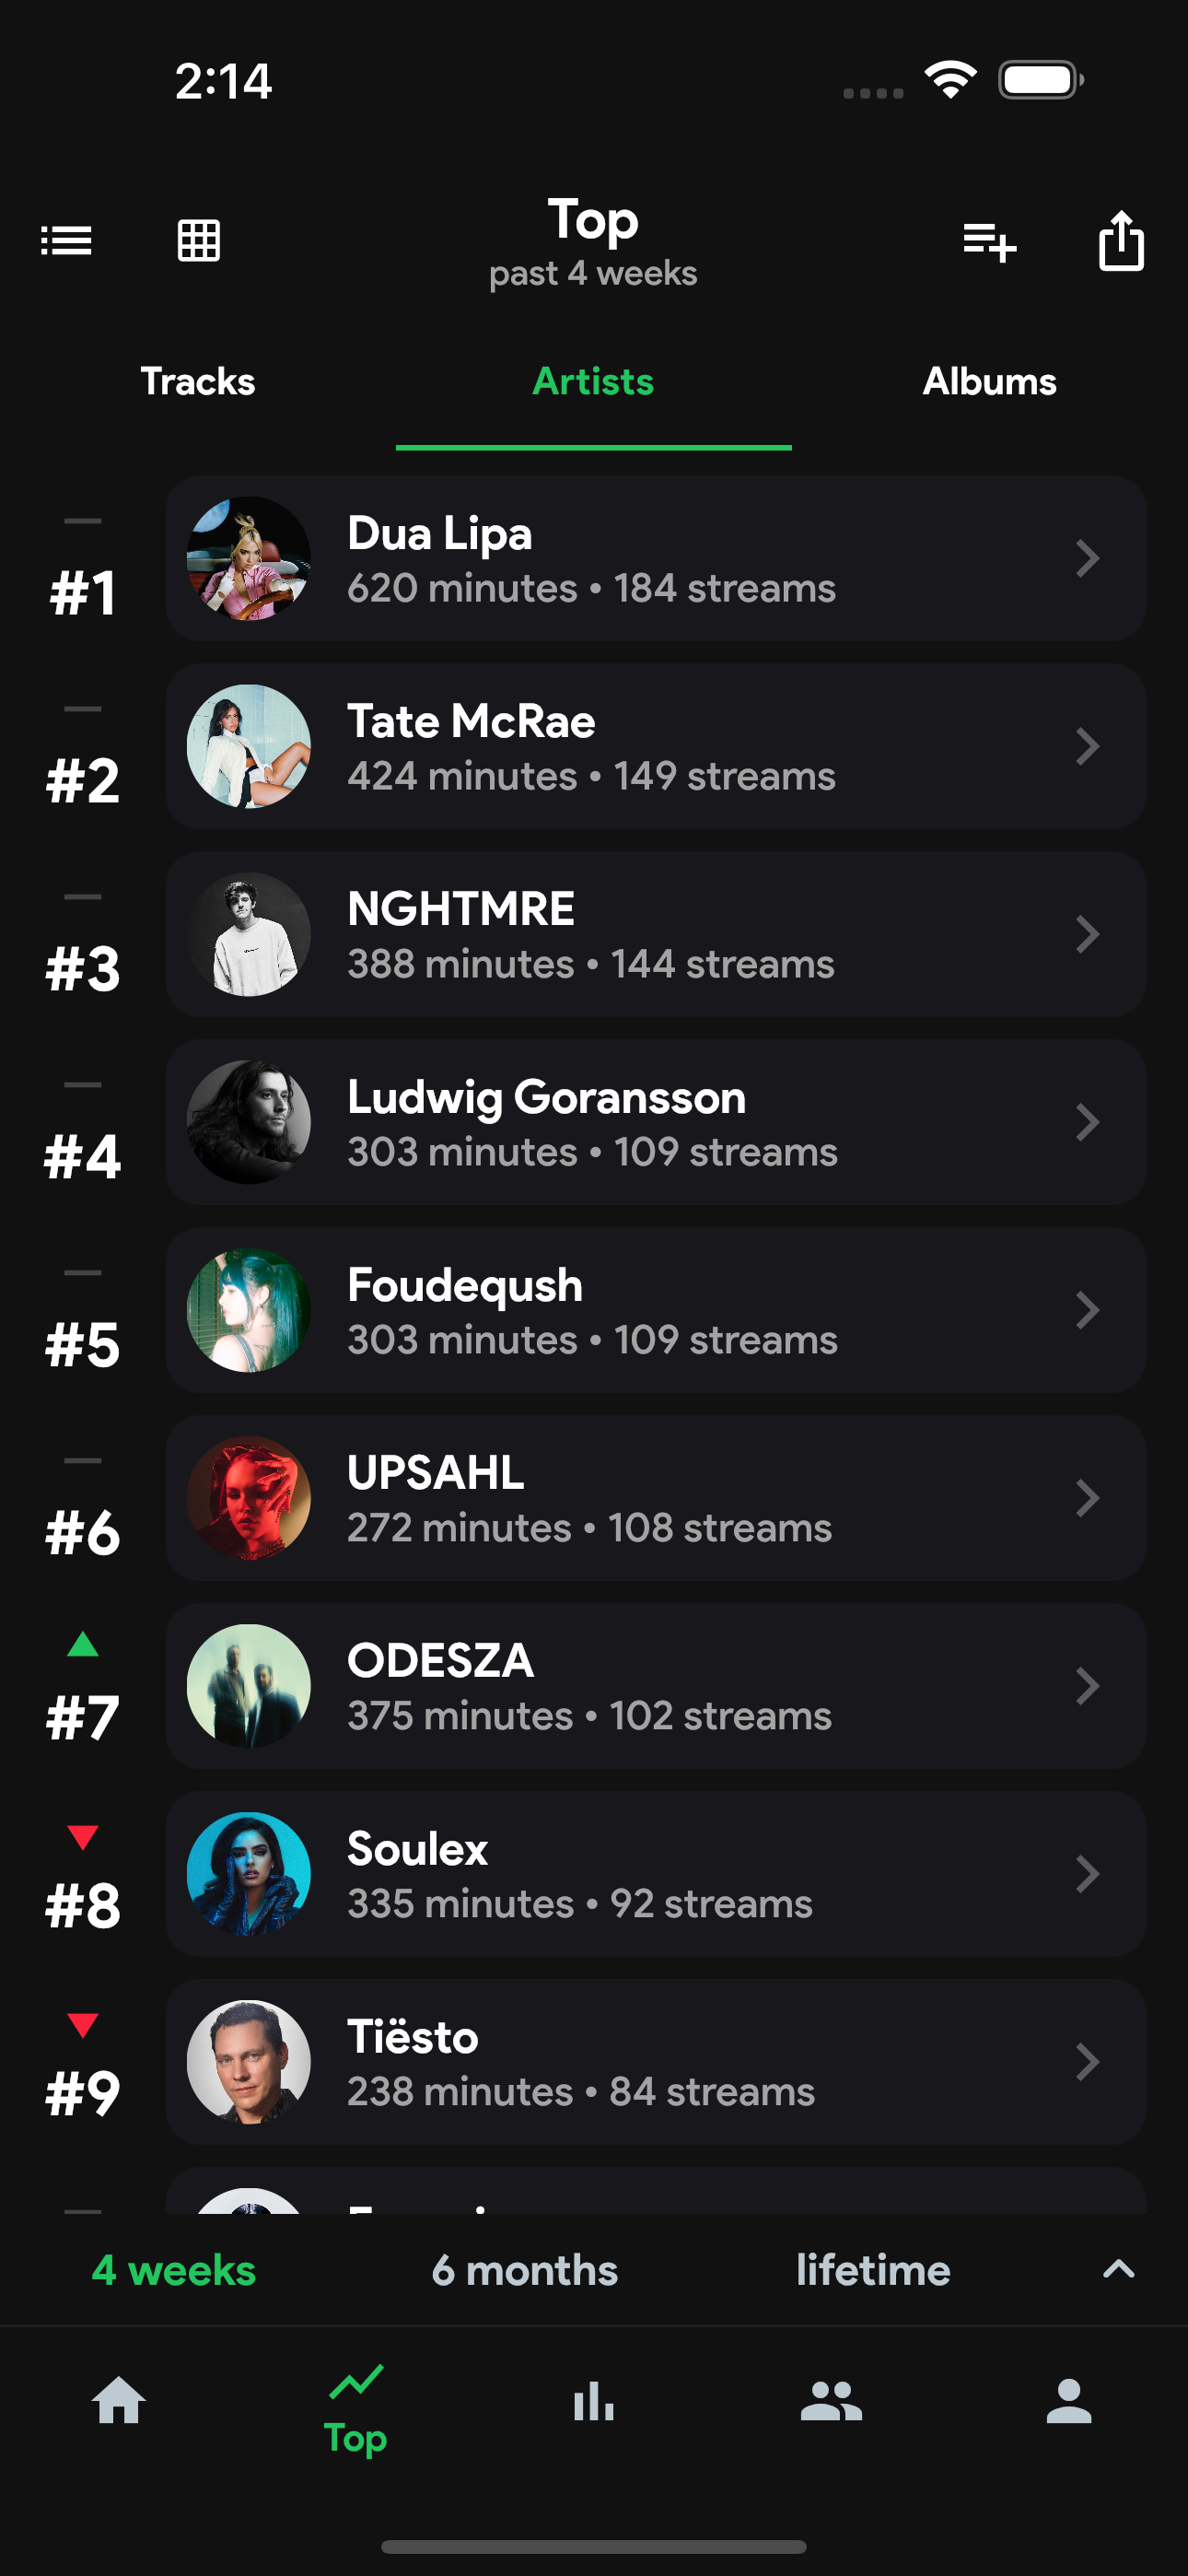The width and height of the screenshot is (1188, 2576).
Task: Open the Ludwig Goransson artist entry
Action: click(x=655, y=1122)
